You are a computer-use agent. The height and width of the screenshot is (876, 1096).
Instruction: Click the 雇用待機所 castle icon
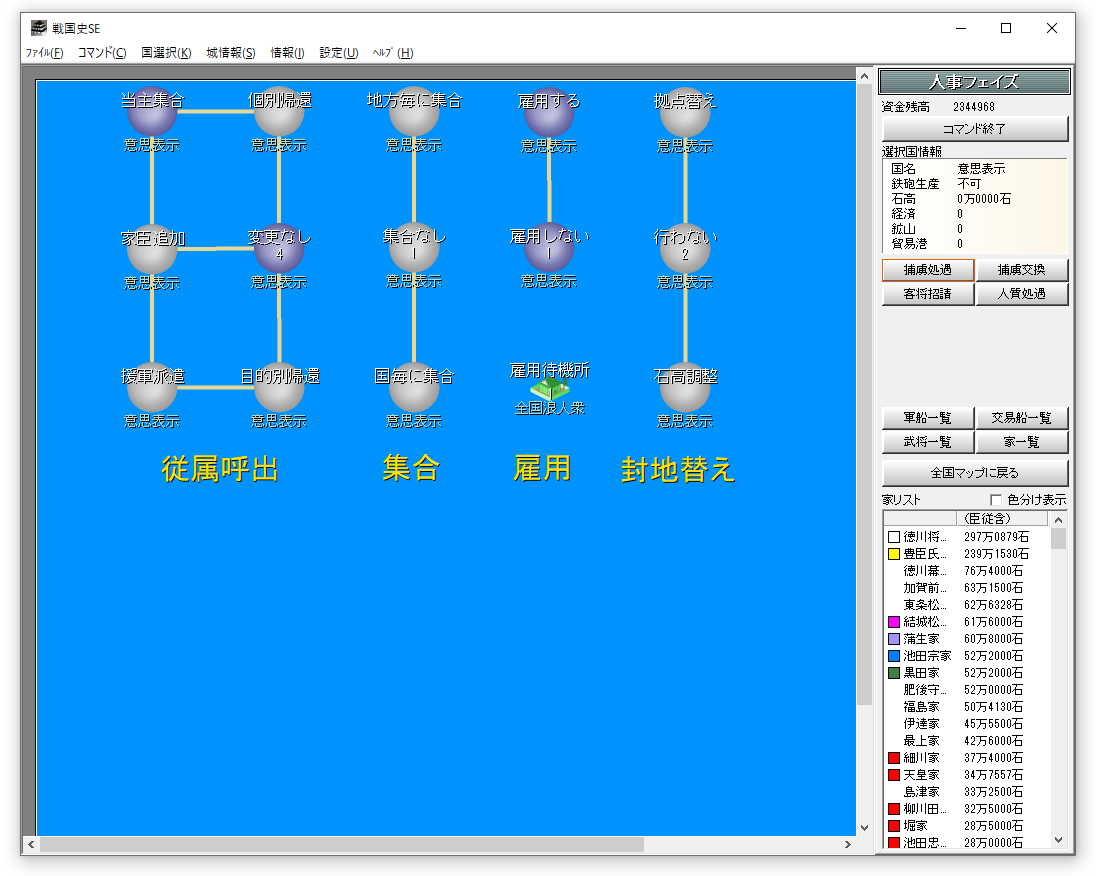(x=549, y=390)
